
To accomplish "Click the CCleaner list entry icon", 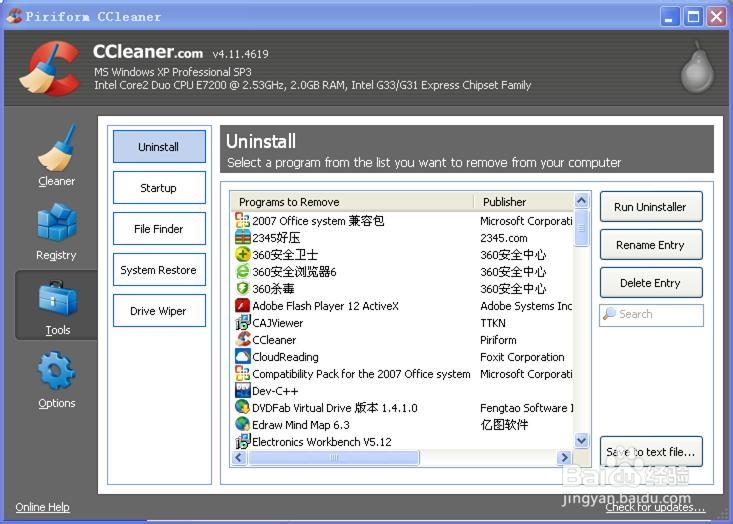I will coord(242,339).
